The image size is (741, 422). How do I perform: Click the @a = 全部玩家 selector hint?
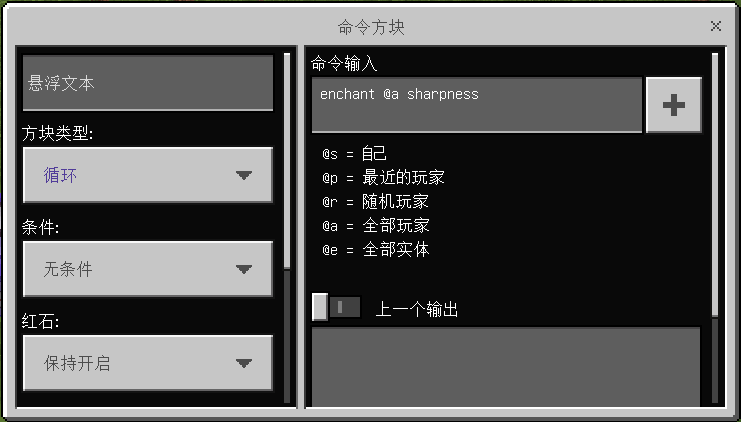(x=375, y=225)
